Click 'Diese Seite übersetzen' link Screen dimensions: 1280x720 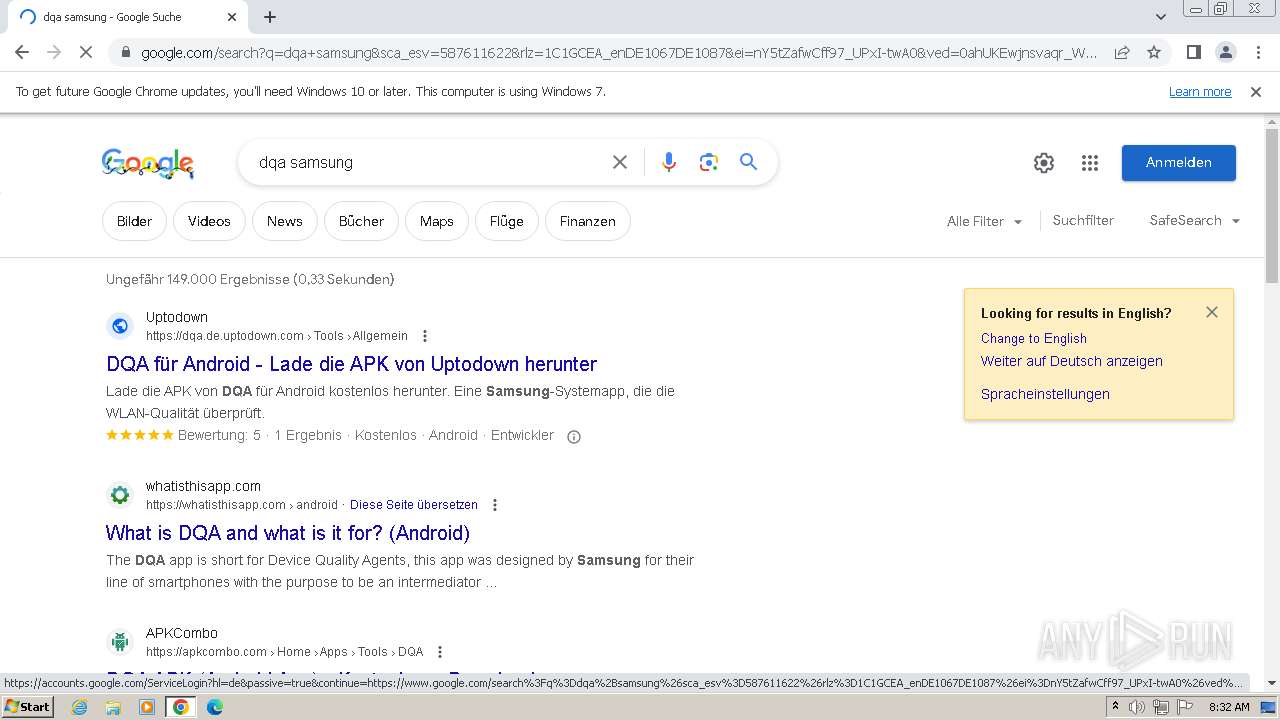coord(414,505)
